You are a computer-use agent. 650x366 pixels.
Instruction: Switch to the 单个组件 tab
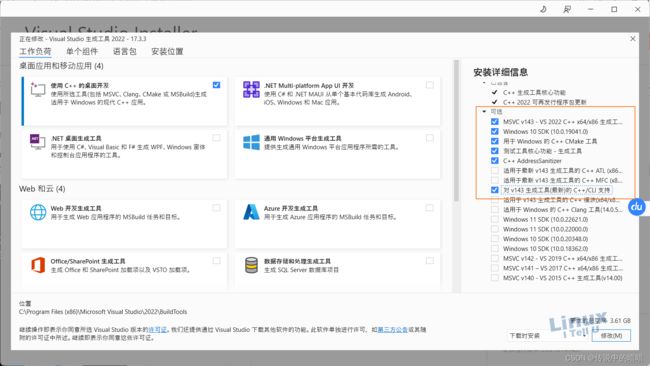click(x=82, y=51)
